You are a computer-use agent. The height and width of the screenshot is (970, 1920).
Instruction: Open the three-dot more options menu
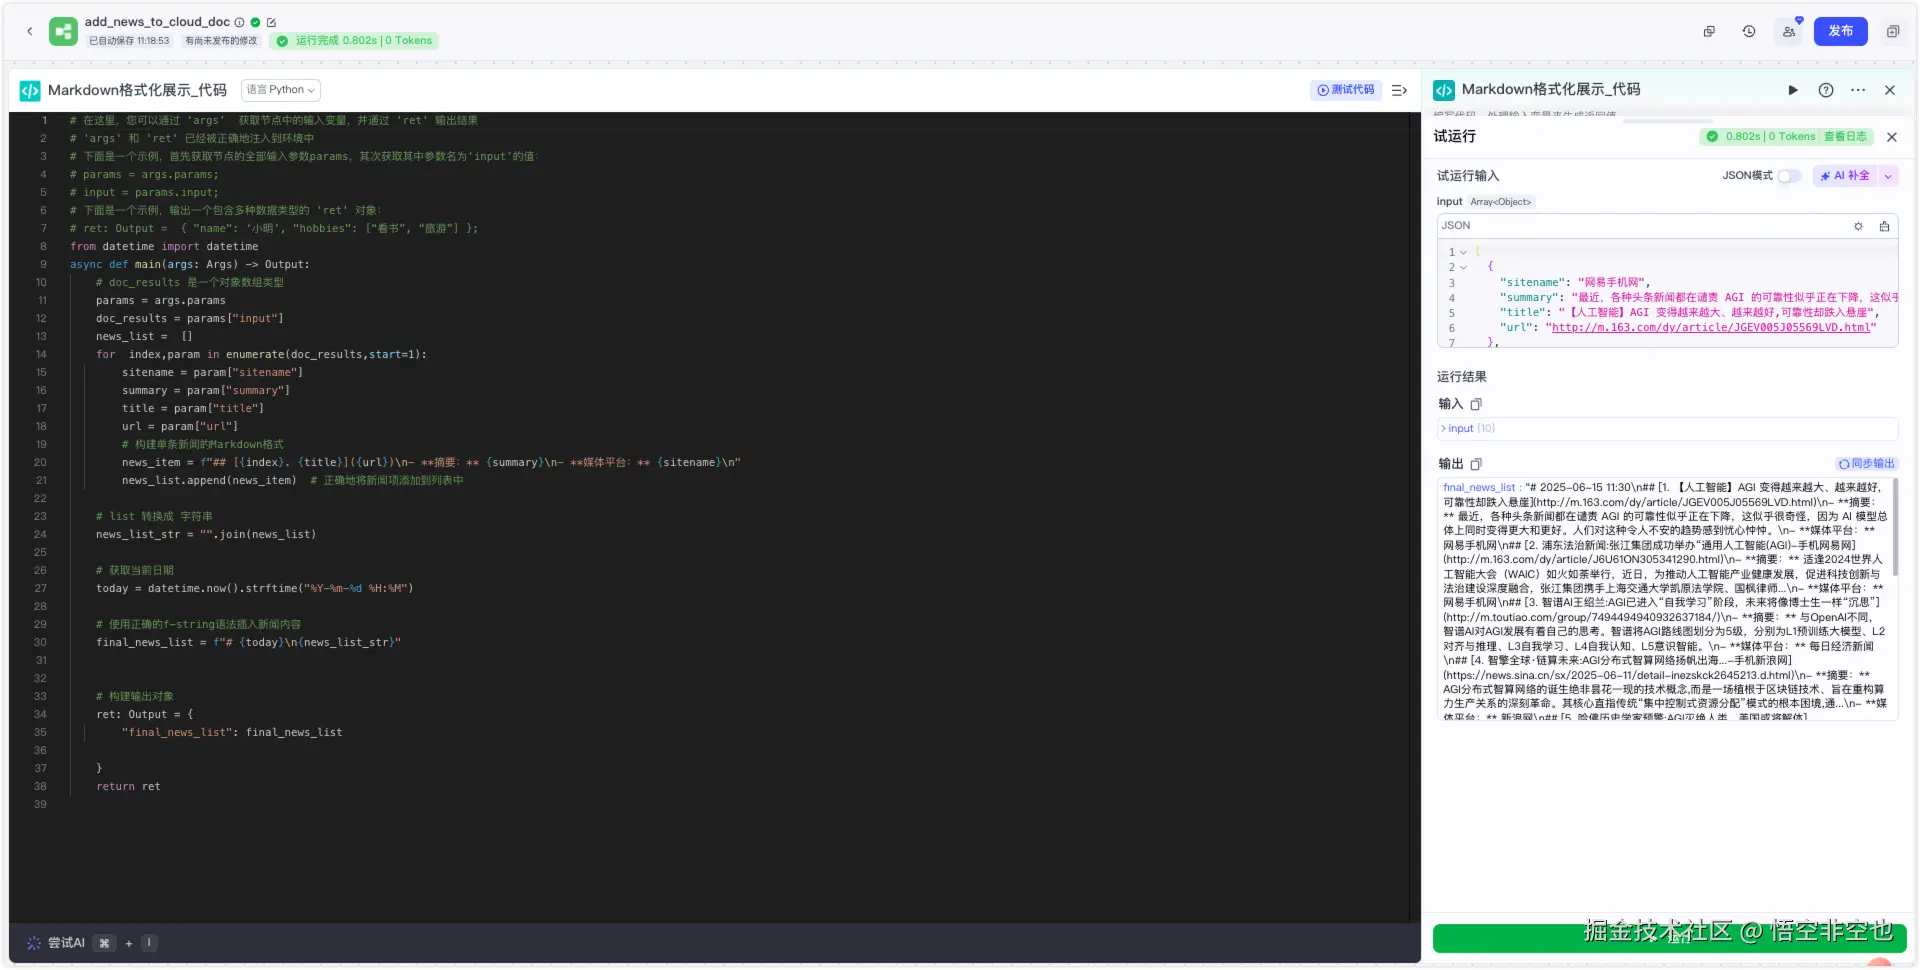[x=1858, y=90]
